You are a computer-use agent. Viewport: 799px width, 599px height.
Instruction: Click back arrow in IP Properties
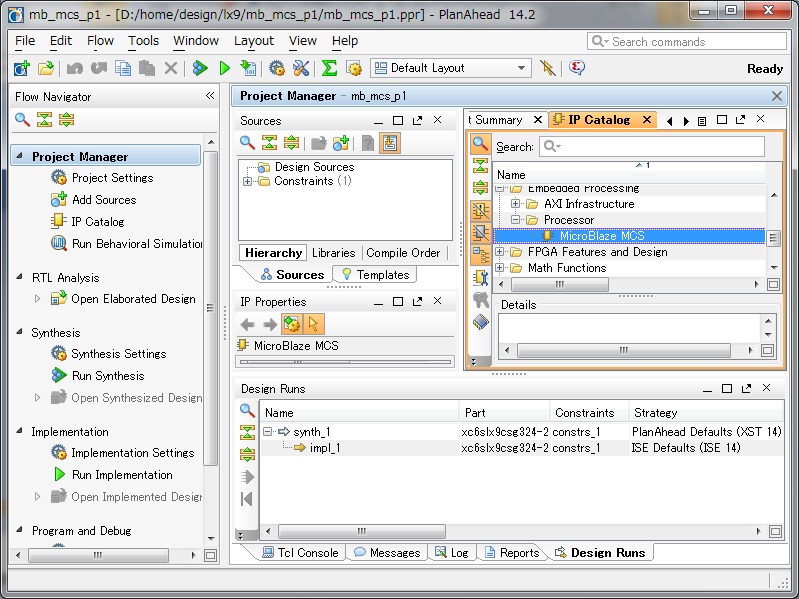pyautogui.click(x=248, y=324)
